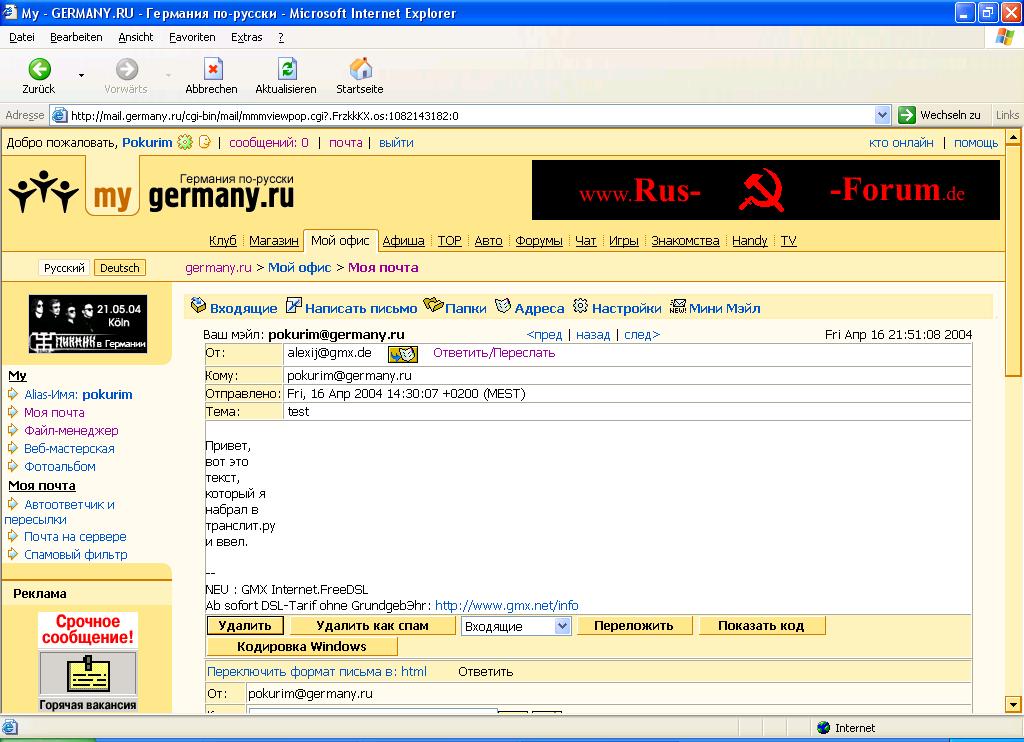Click the кто онлайн link
The height and width of the screenshot is (742, 1024).
[x=901, y=142]
